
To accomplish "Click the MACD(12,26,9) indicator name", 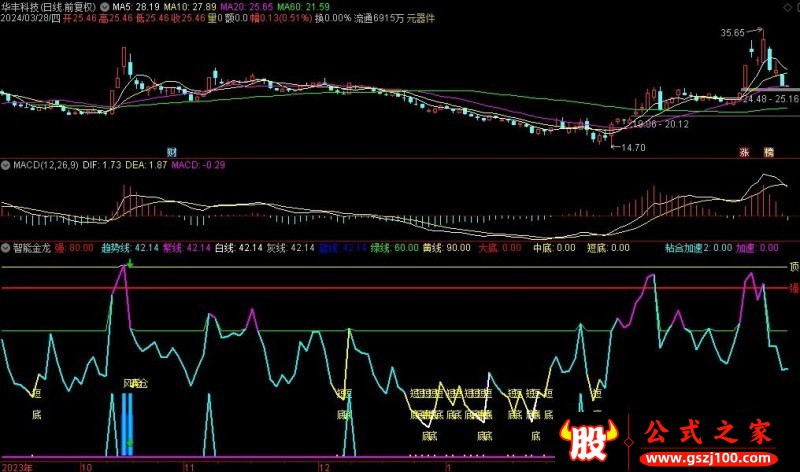I will [46, 163].
